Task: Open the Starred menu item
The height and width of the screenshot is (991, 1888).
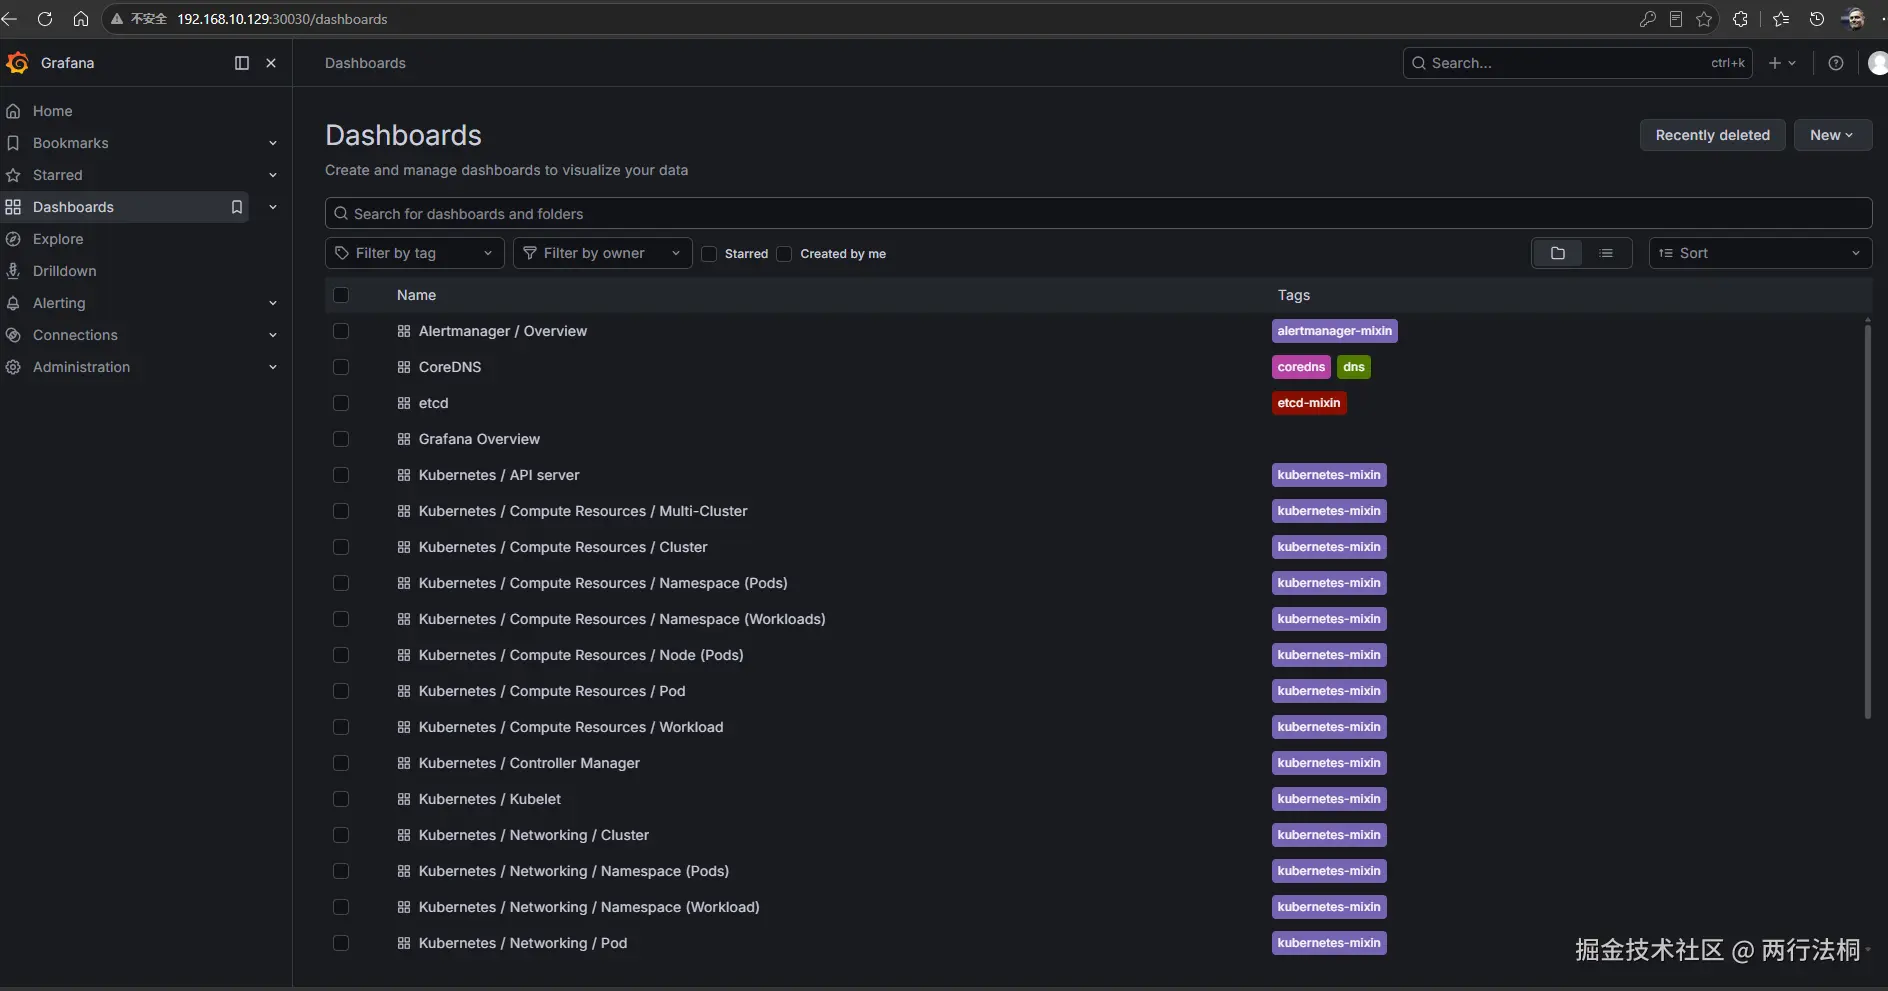Action: [x=58, y=175]
